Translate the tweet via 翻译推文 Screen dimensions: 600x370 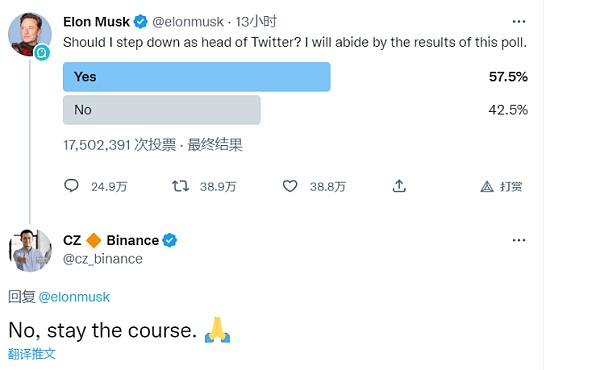click(32, 354)
